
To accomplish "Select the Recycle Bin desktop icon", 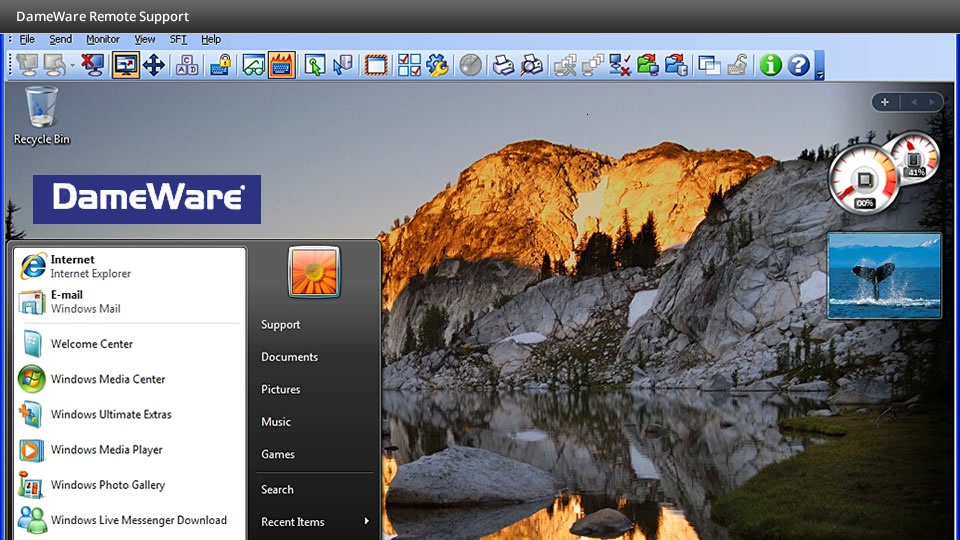I will (42, 116).
